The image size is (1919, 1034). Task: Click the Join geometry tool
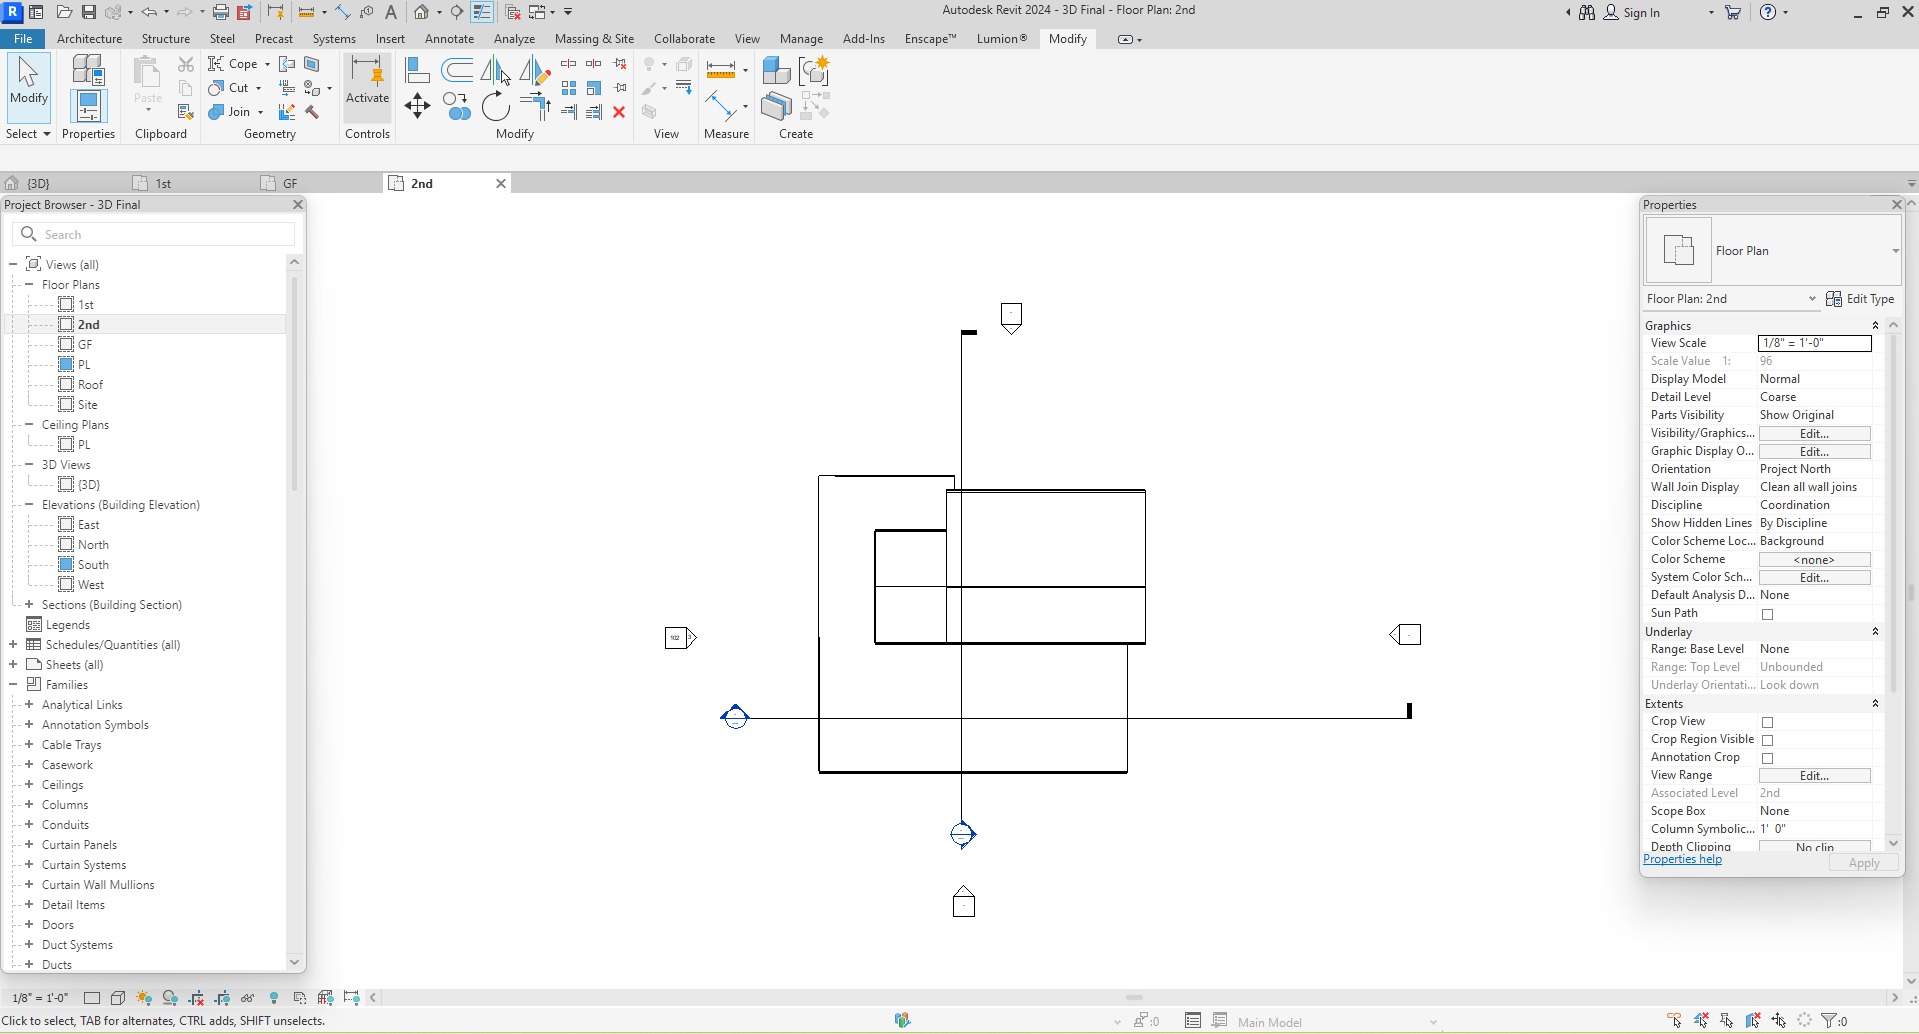pyautogui.click(x=235, y=112)
